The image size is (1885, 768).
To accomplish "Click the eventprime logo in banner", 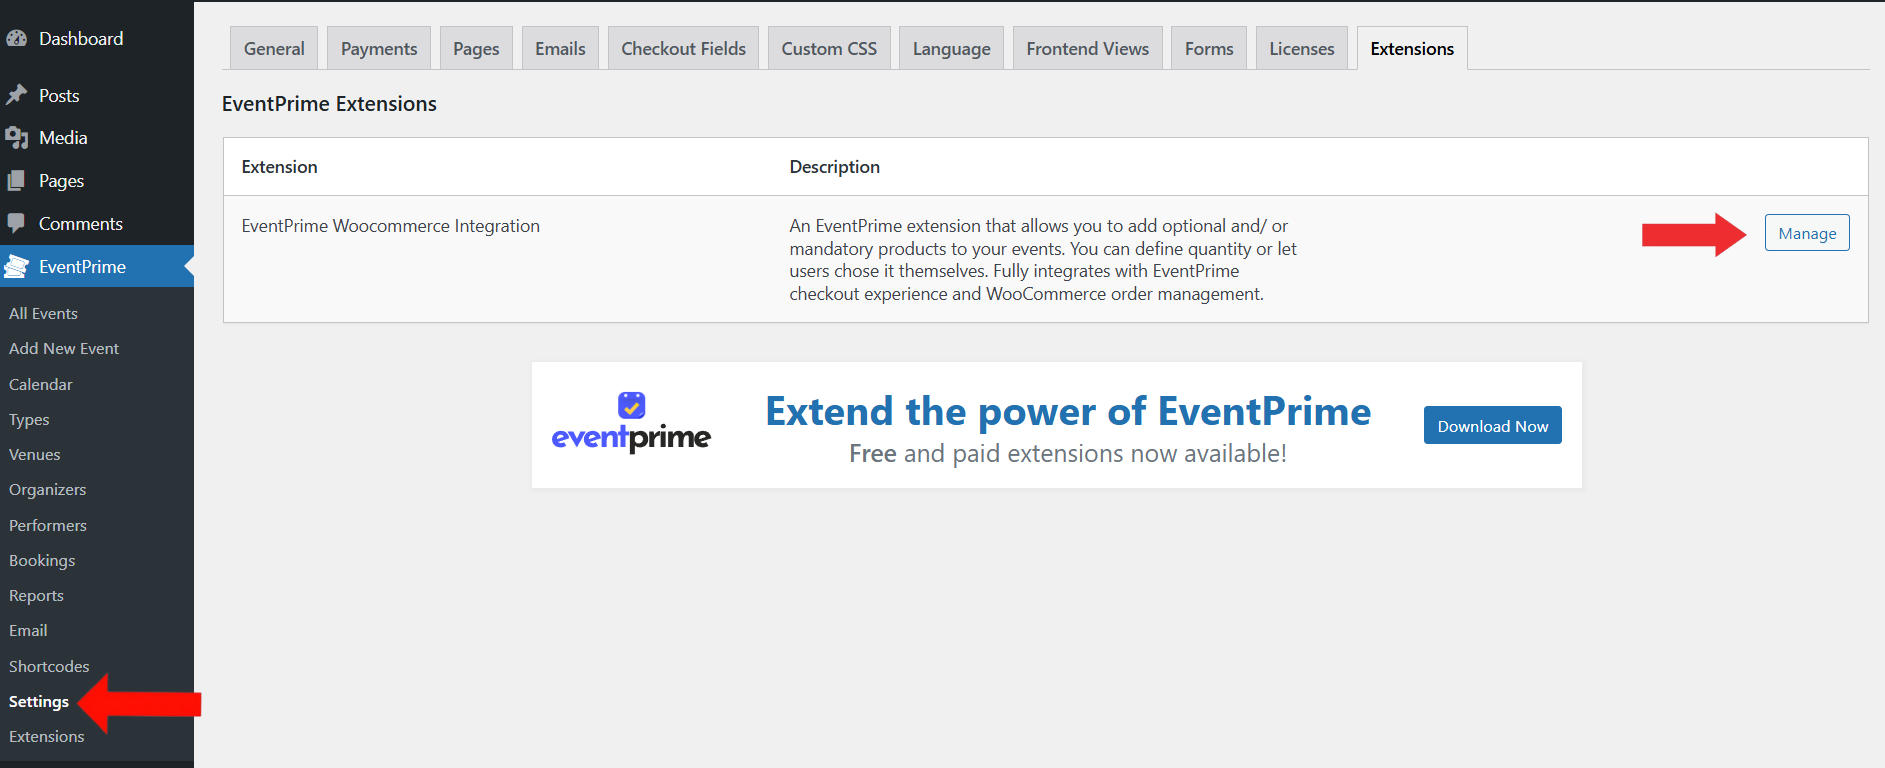I will pos(631,423).
